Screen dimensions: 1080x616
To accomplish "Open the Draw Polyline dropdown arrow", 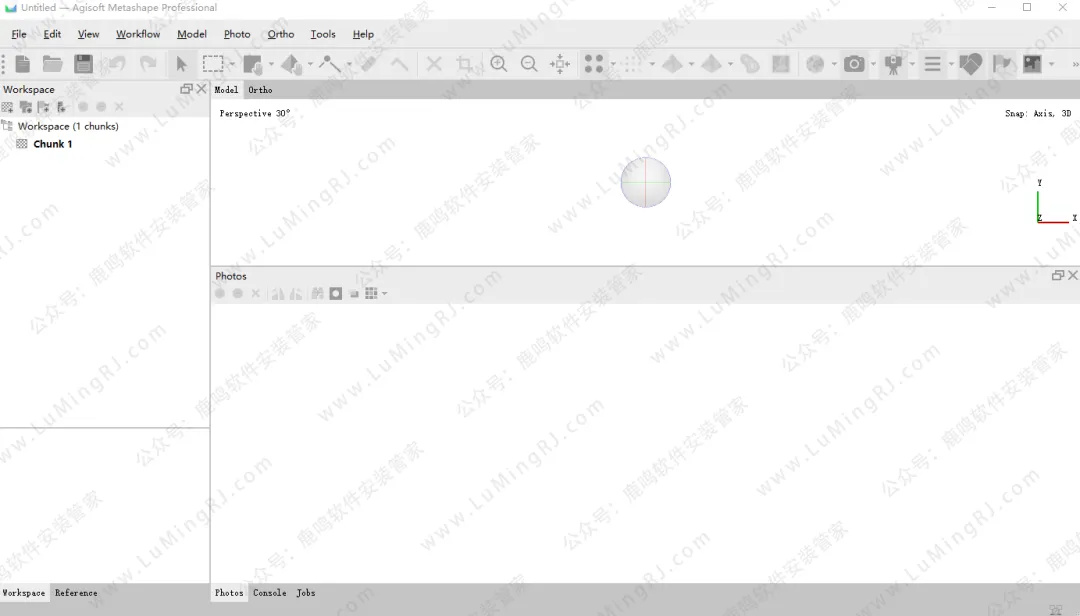I will click(x=349, y=64).
